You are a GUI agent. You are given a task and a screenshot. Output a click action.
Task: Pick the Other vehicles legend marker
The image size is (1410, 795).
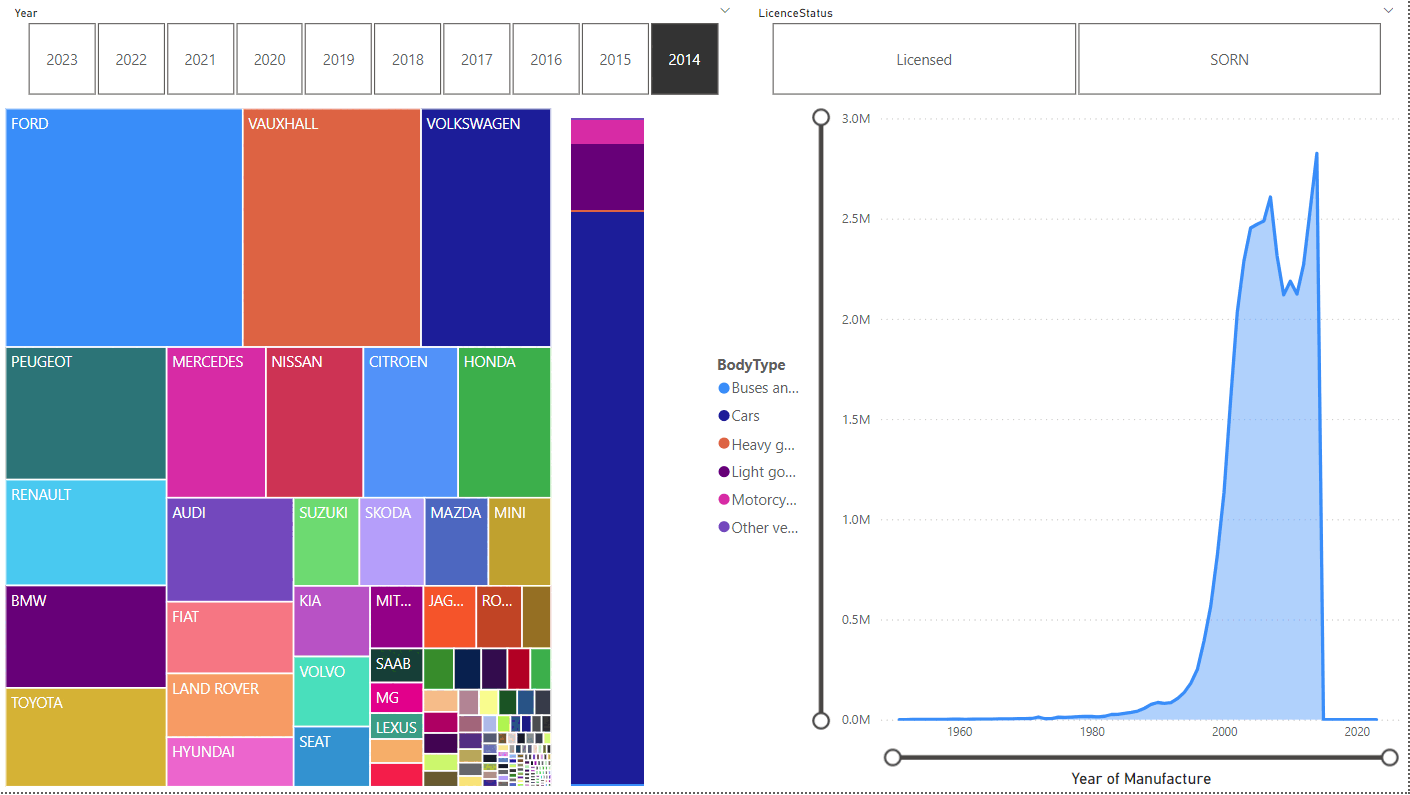724,528
